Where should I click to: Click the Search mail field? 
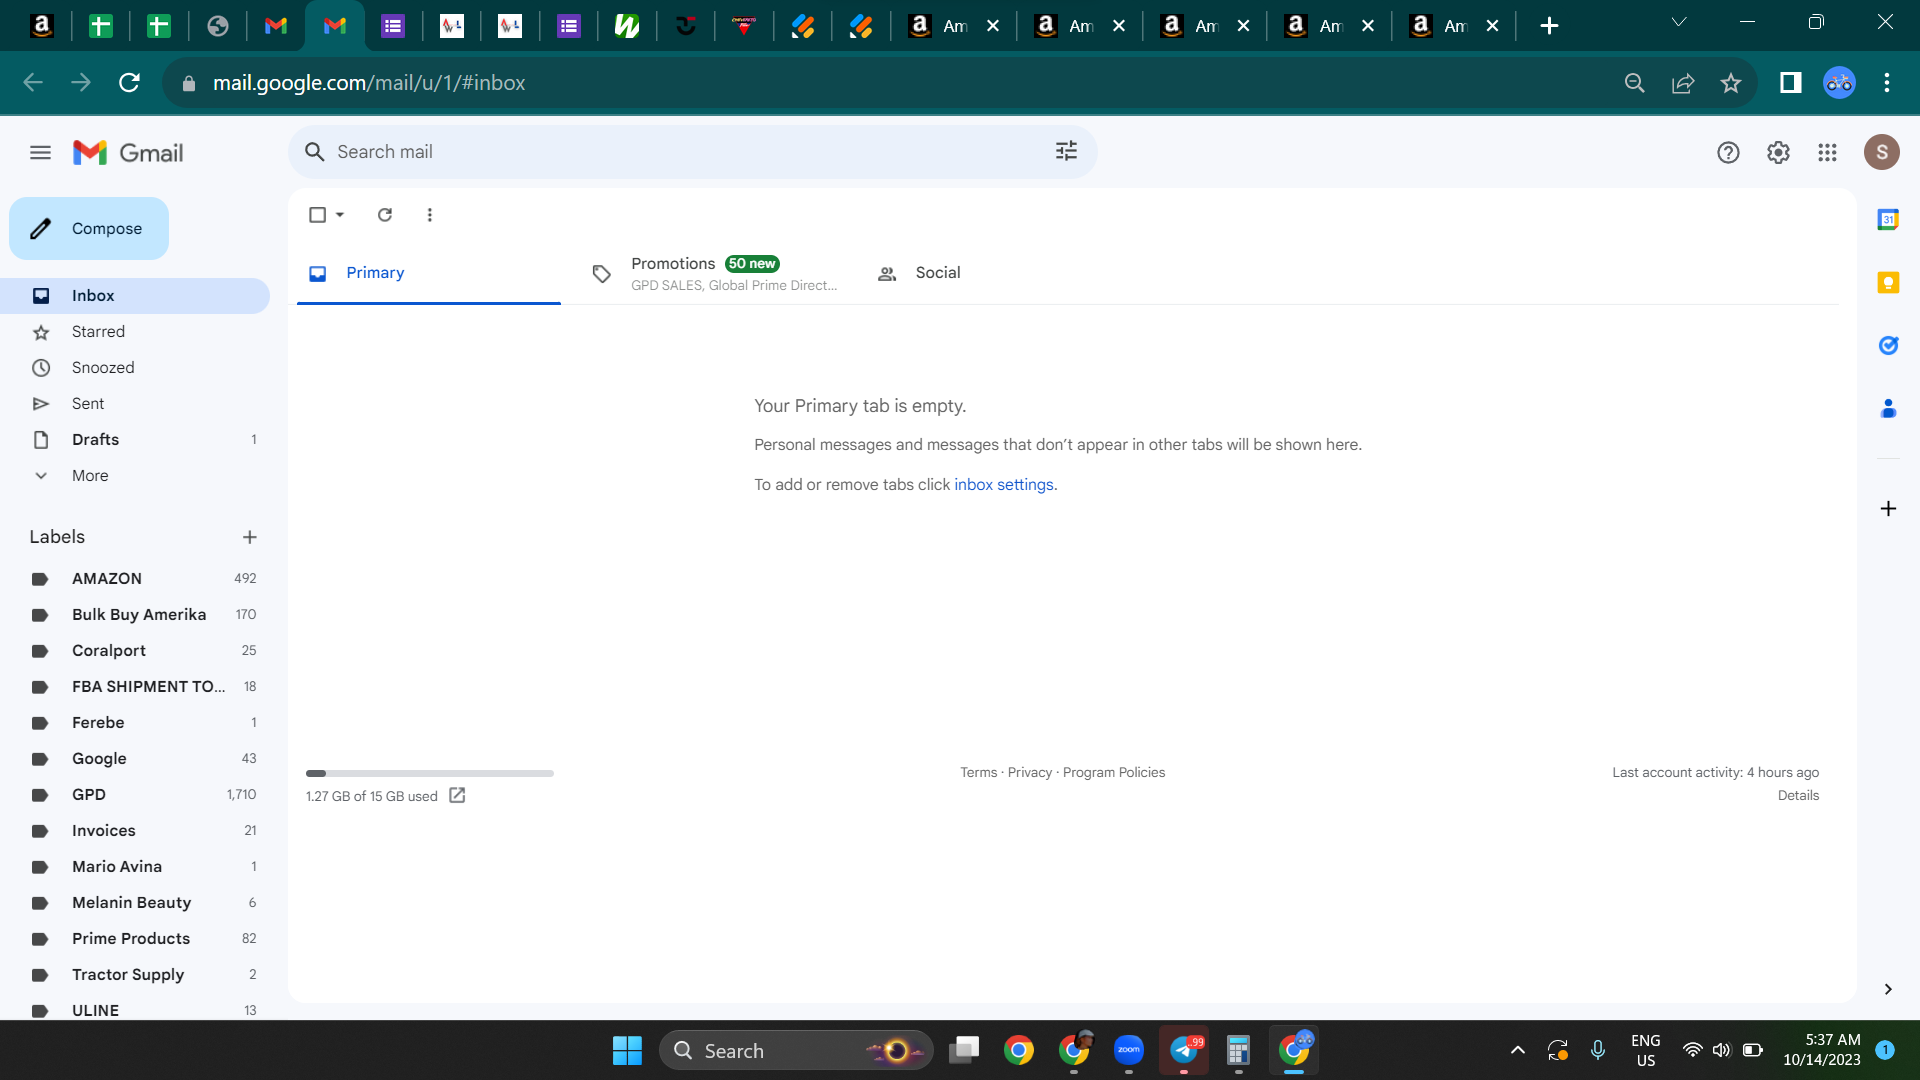pos(690,152)
